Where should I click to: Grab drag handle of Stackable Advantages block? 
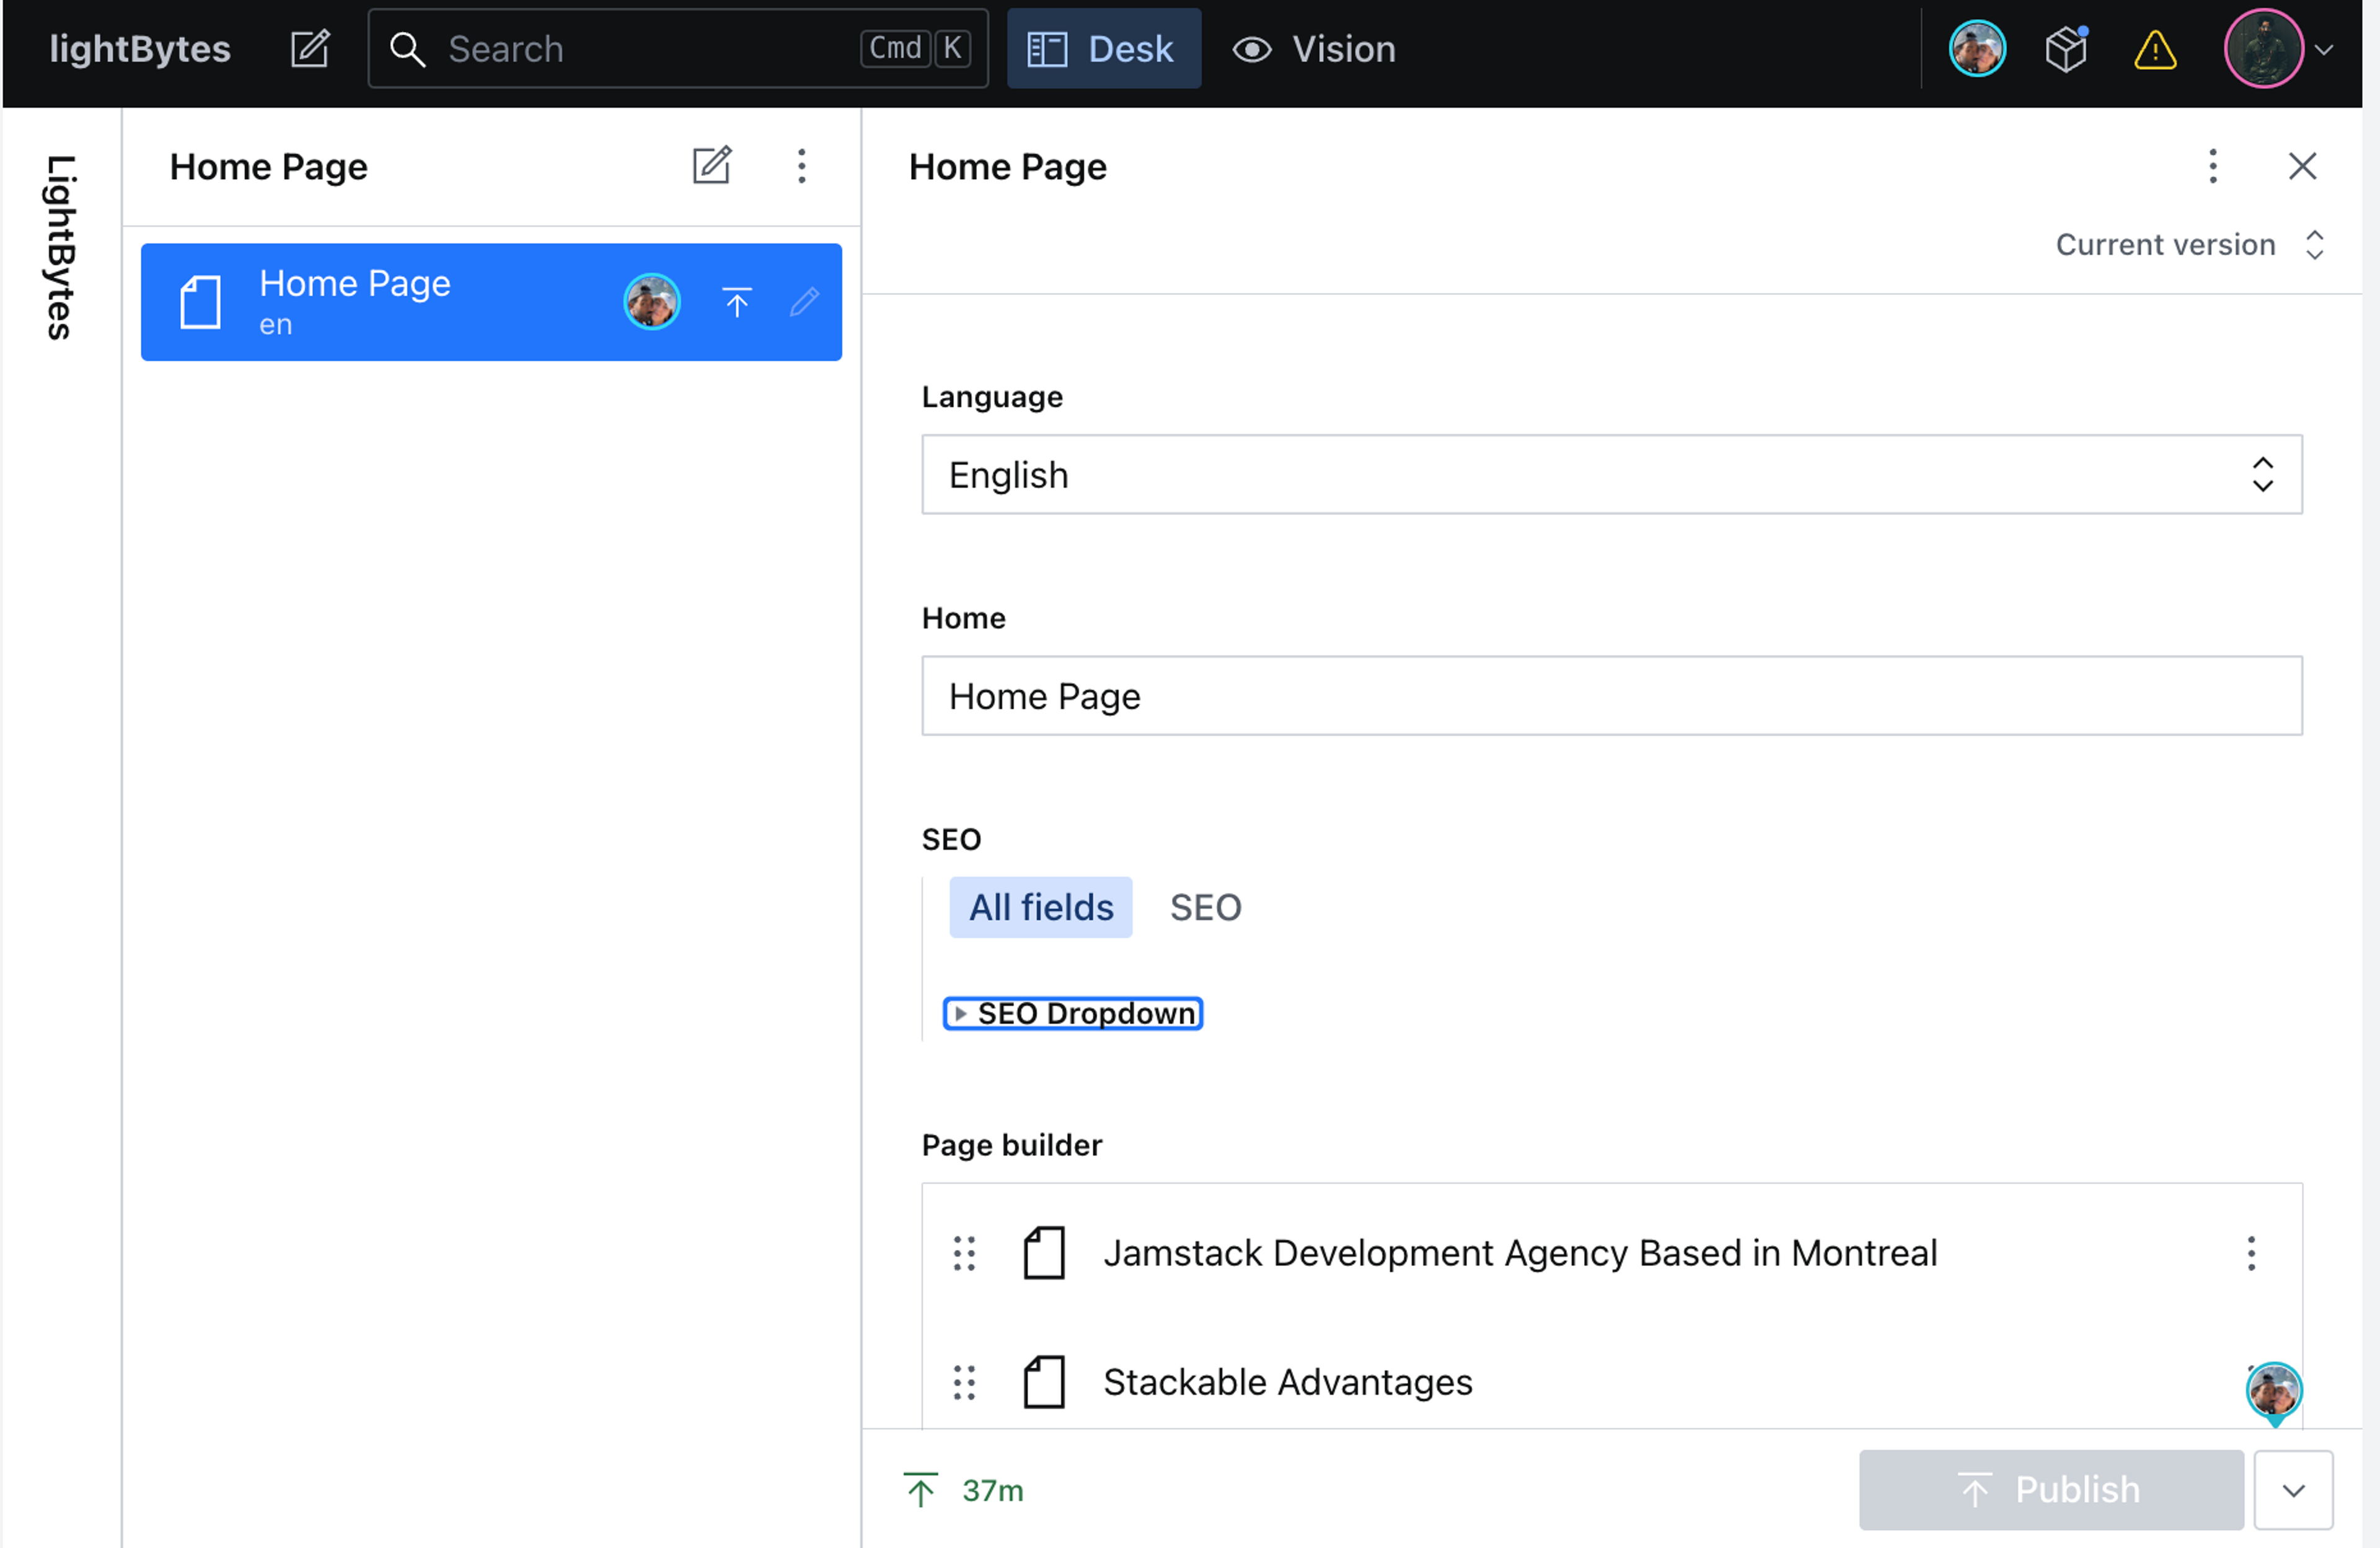point(964,1382)
